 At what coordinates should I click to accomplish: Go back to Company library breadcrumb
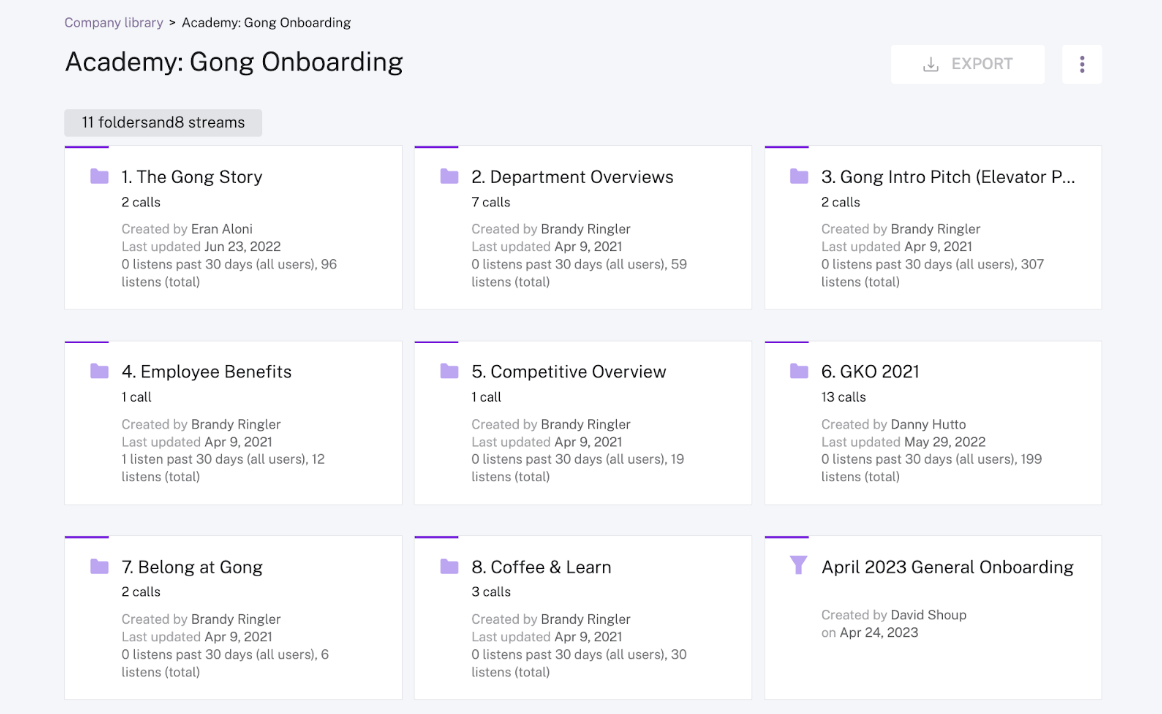point(113,22)
